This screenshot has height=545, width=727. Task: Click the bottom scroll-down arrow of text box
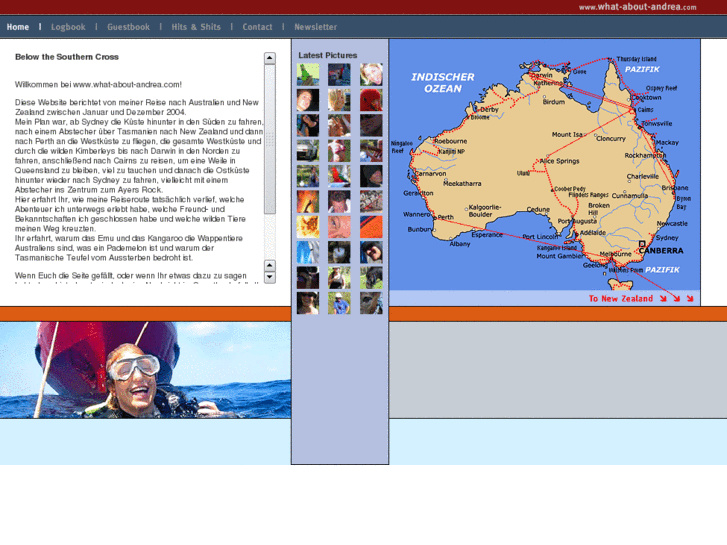(x=270, y=277)
